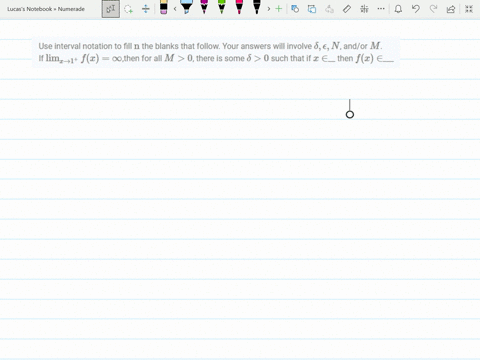
Task: Open the notifications bell
Action: (398, 9)
